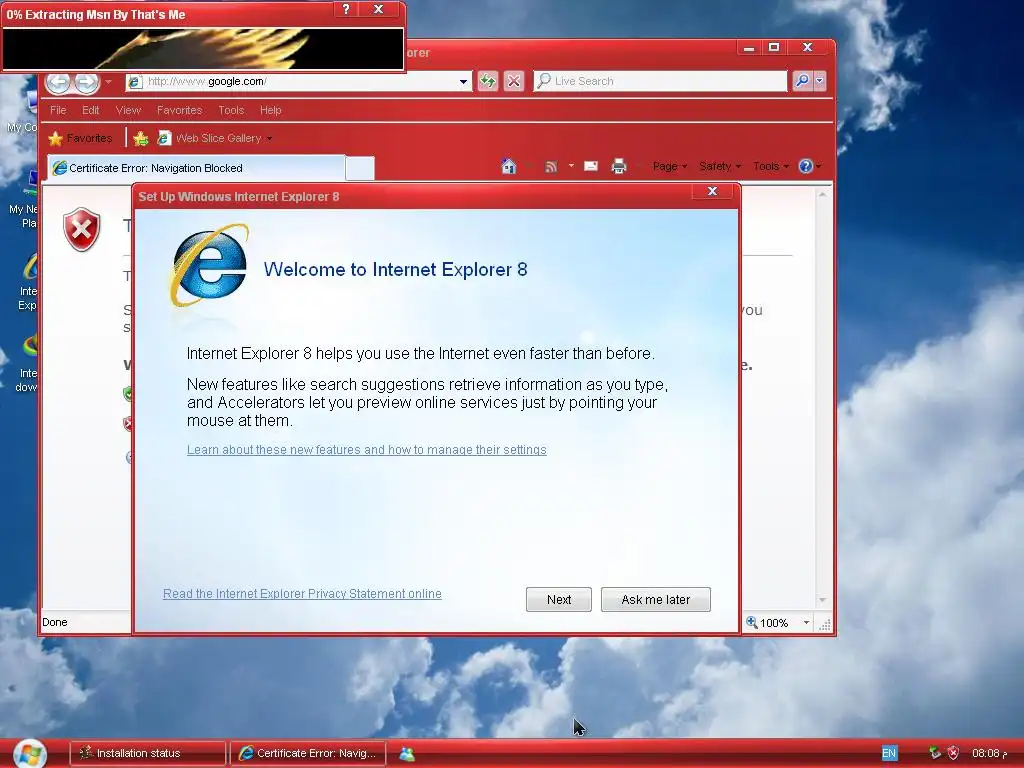Open a new blank tab

(360, 168)
